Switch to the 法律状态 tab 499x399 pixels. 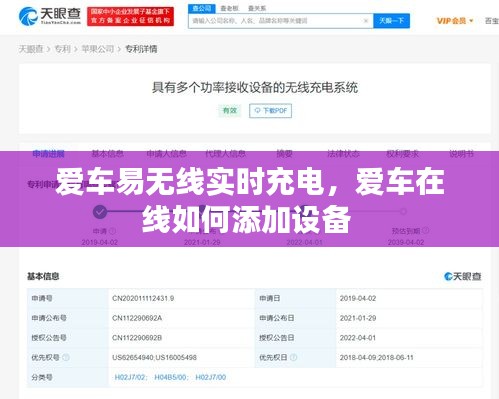343,154
